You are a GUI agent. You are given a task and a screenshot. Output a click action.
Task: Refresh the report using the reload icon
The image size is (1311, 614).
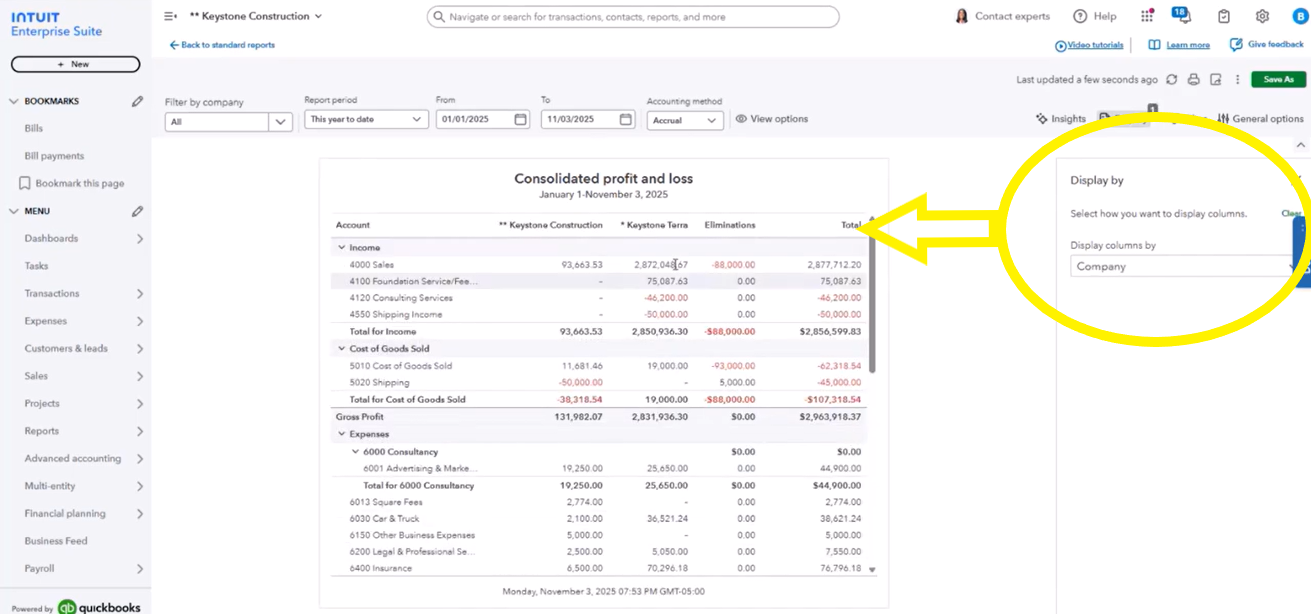(x=1172, y=80)
